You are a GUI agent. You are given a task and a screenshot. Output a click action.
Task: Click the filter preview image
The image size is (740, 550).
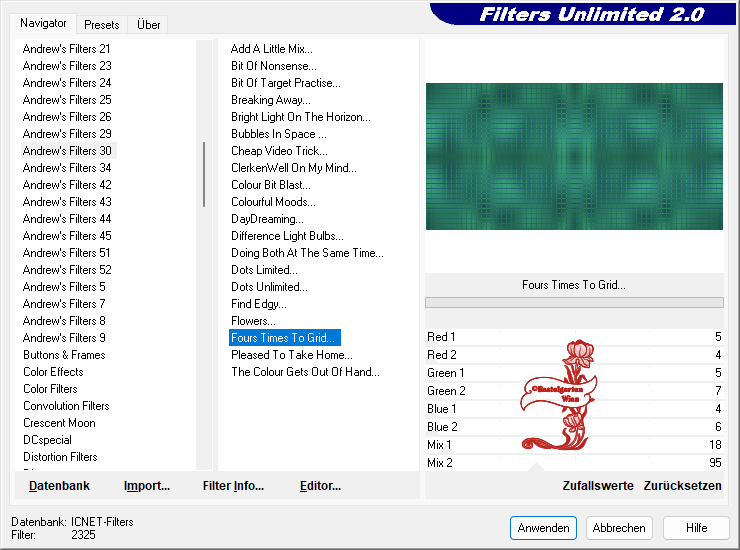tap(574, 156)
